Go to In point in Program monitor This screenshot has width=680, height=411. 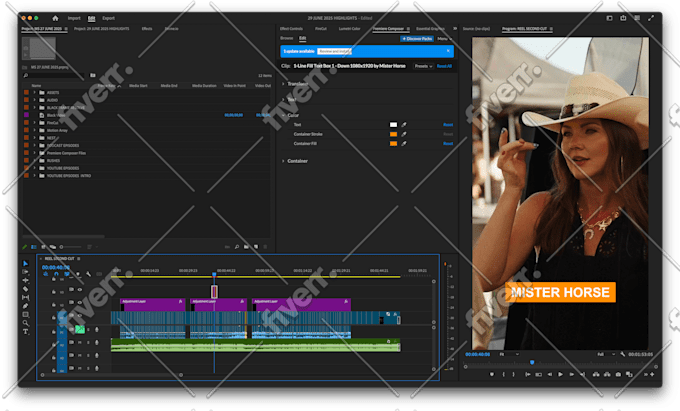[527, 374]
